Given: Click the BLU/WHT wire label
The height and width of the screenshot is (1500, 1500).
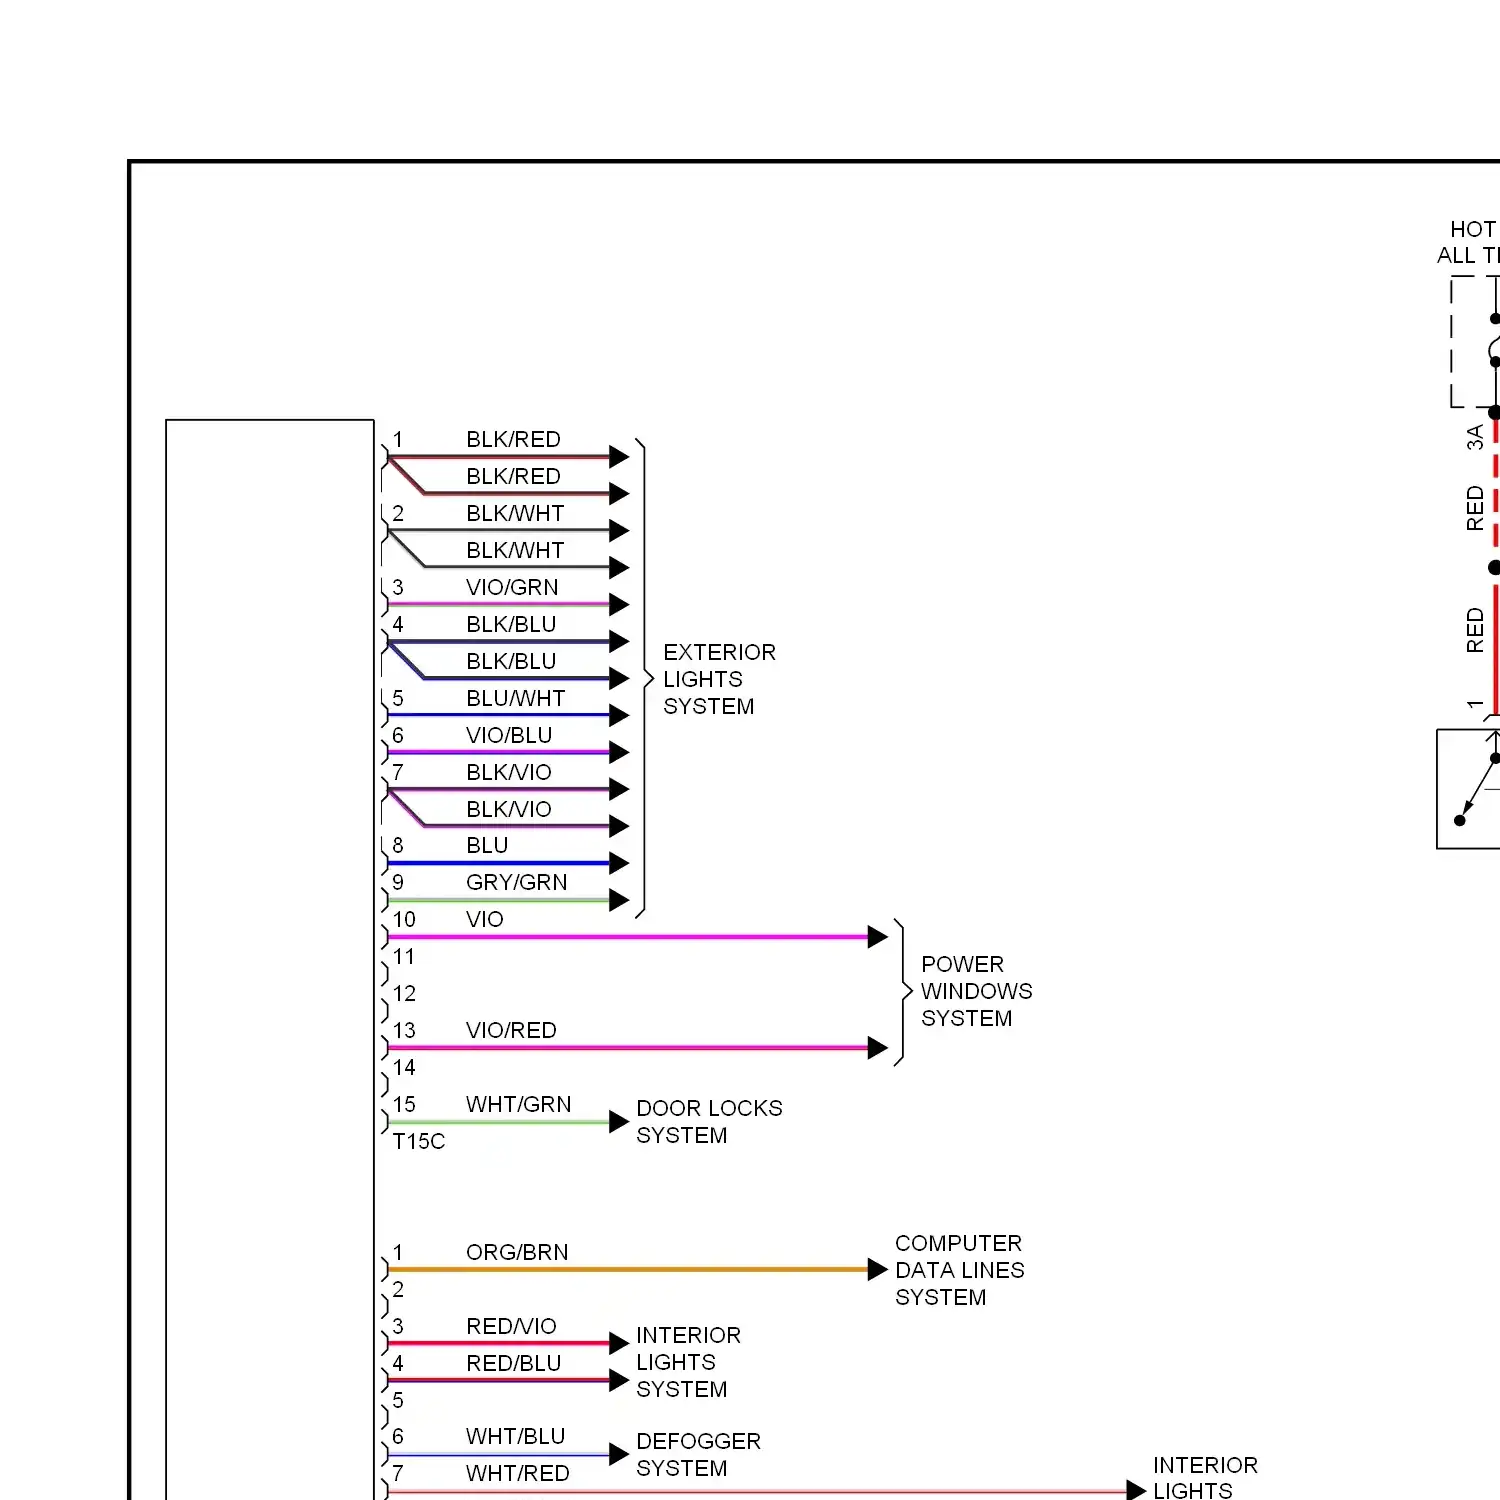Looking at the screenshot, I should click(515, 698).
